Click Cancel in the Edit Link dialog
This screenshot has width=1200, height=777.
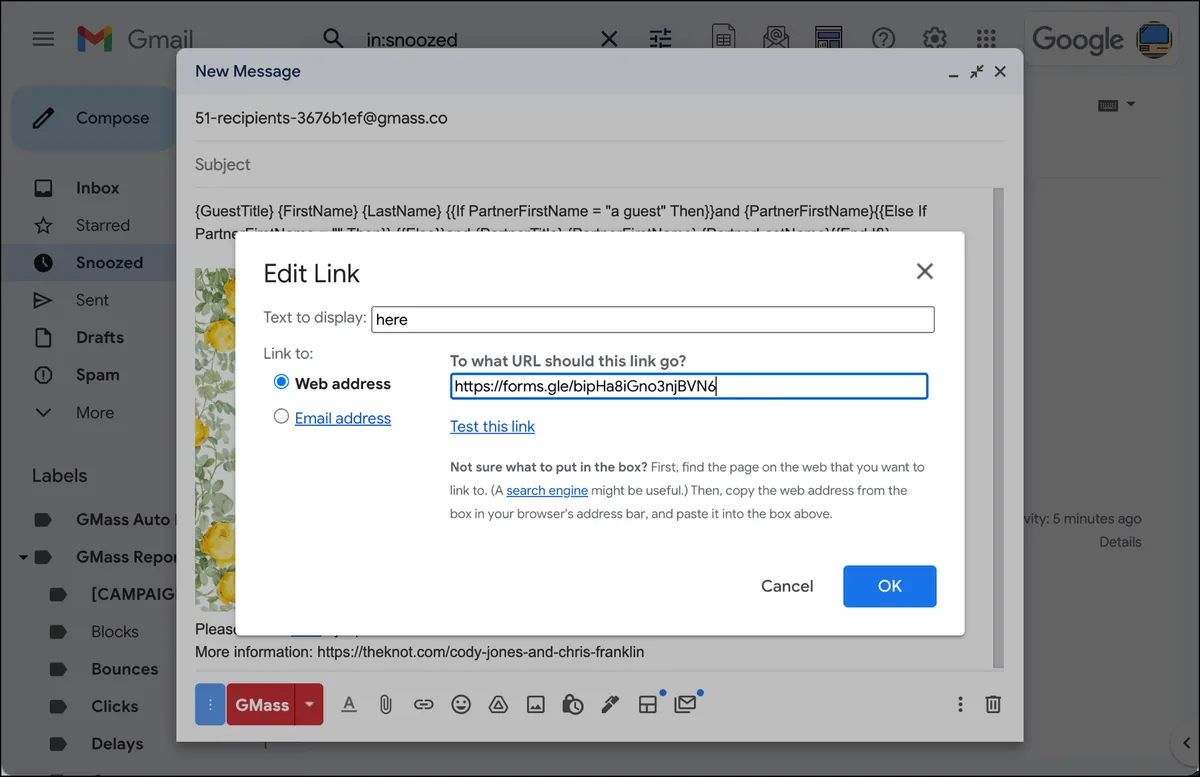787,586
